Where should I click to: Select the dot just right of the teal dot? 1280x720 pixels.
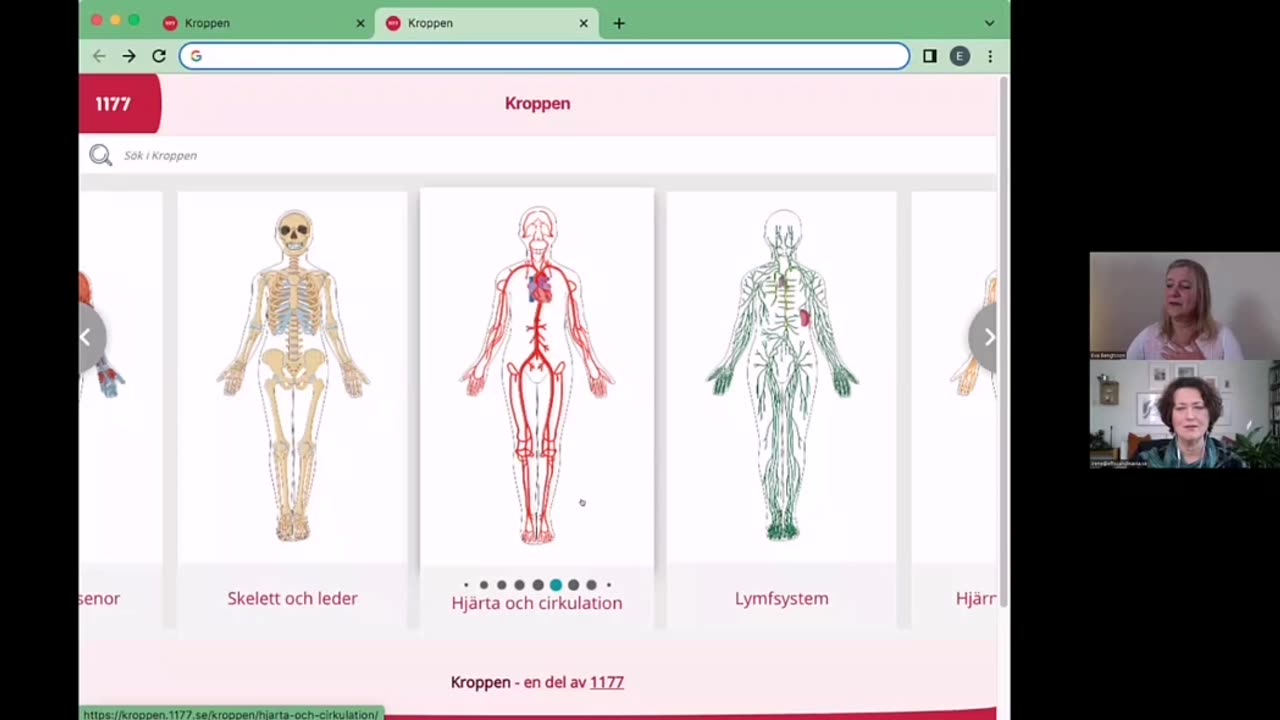pos(573,585)
